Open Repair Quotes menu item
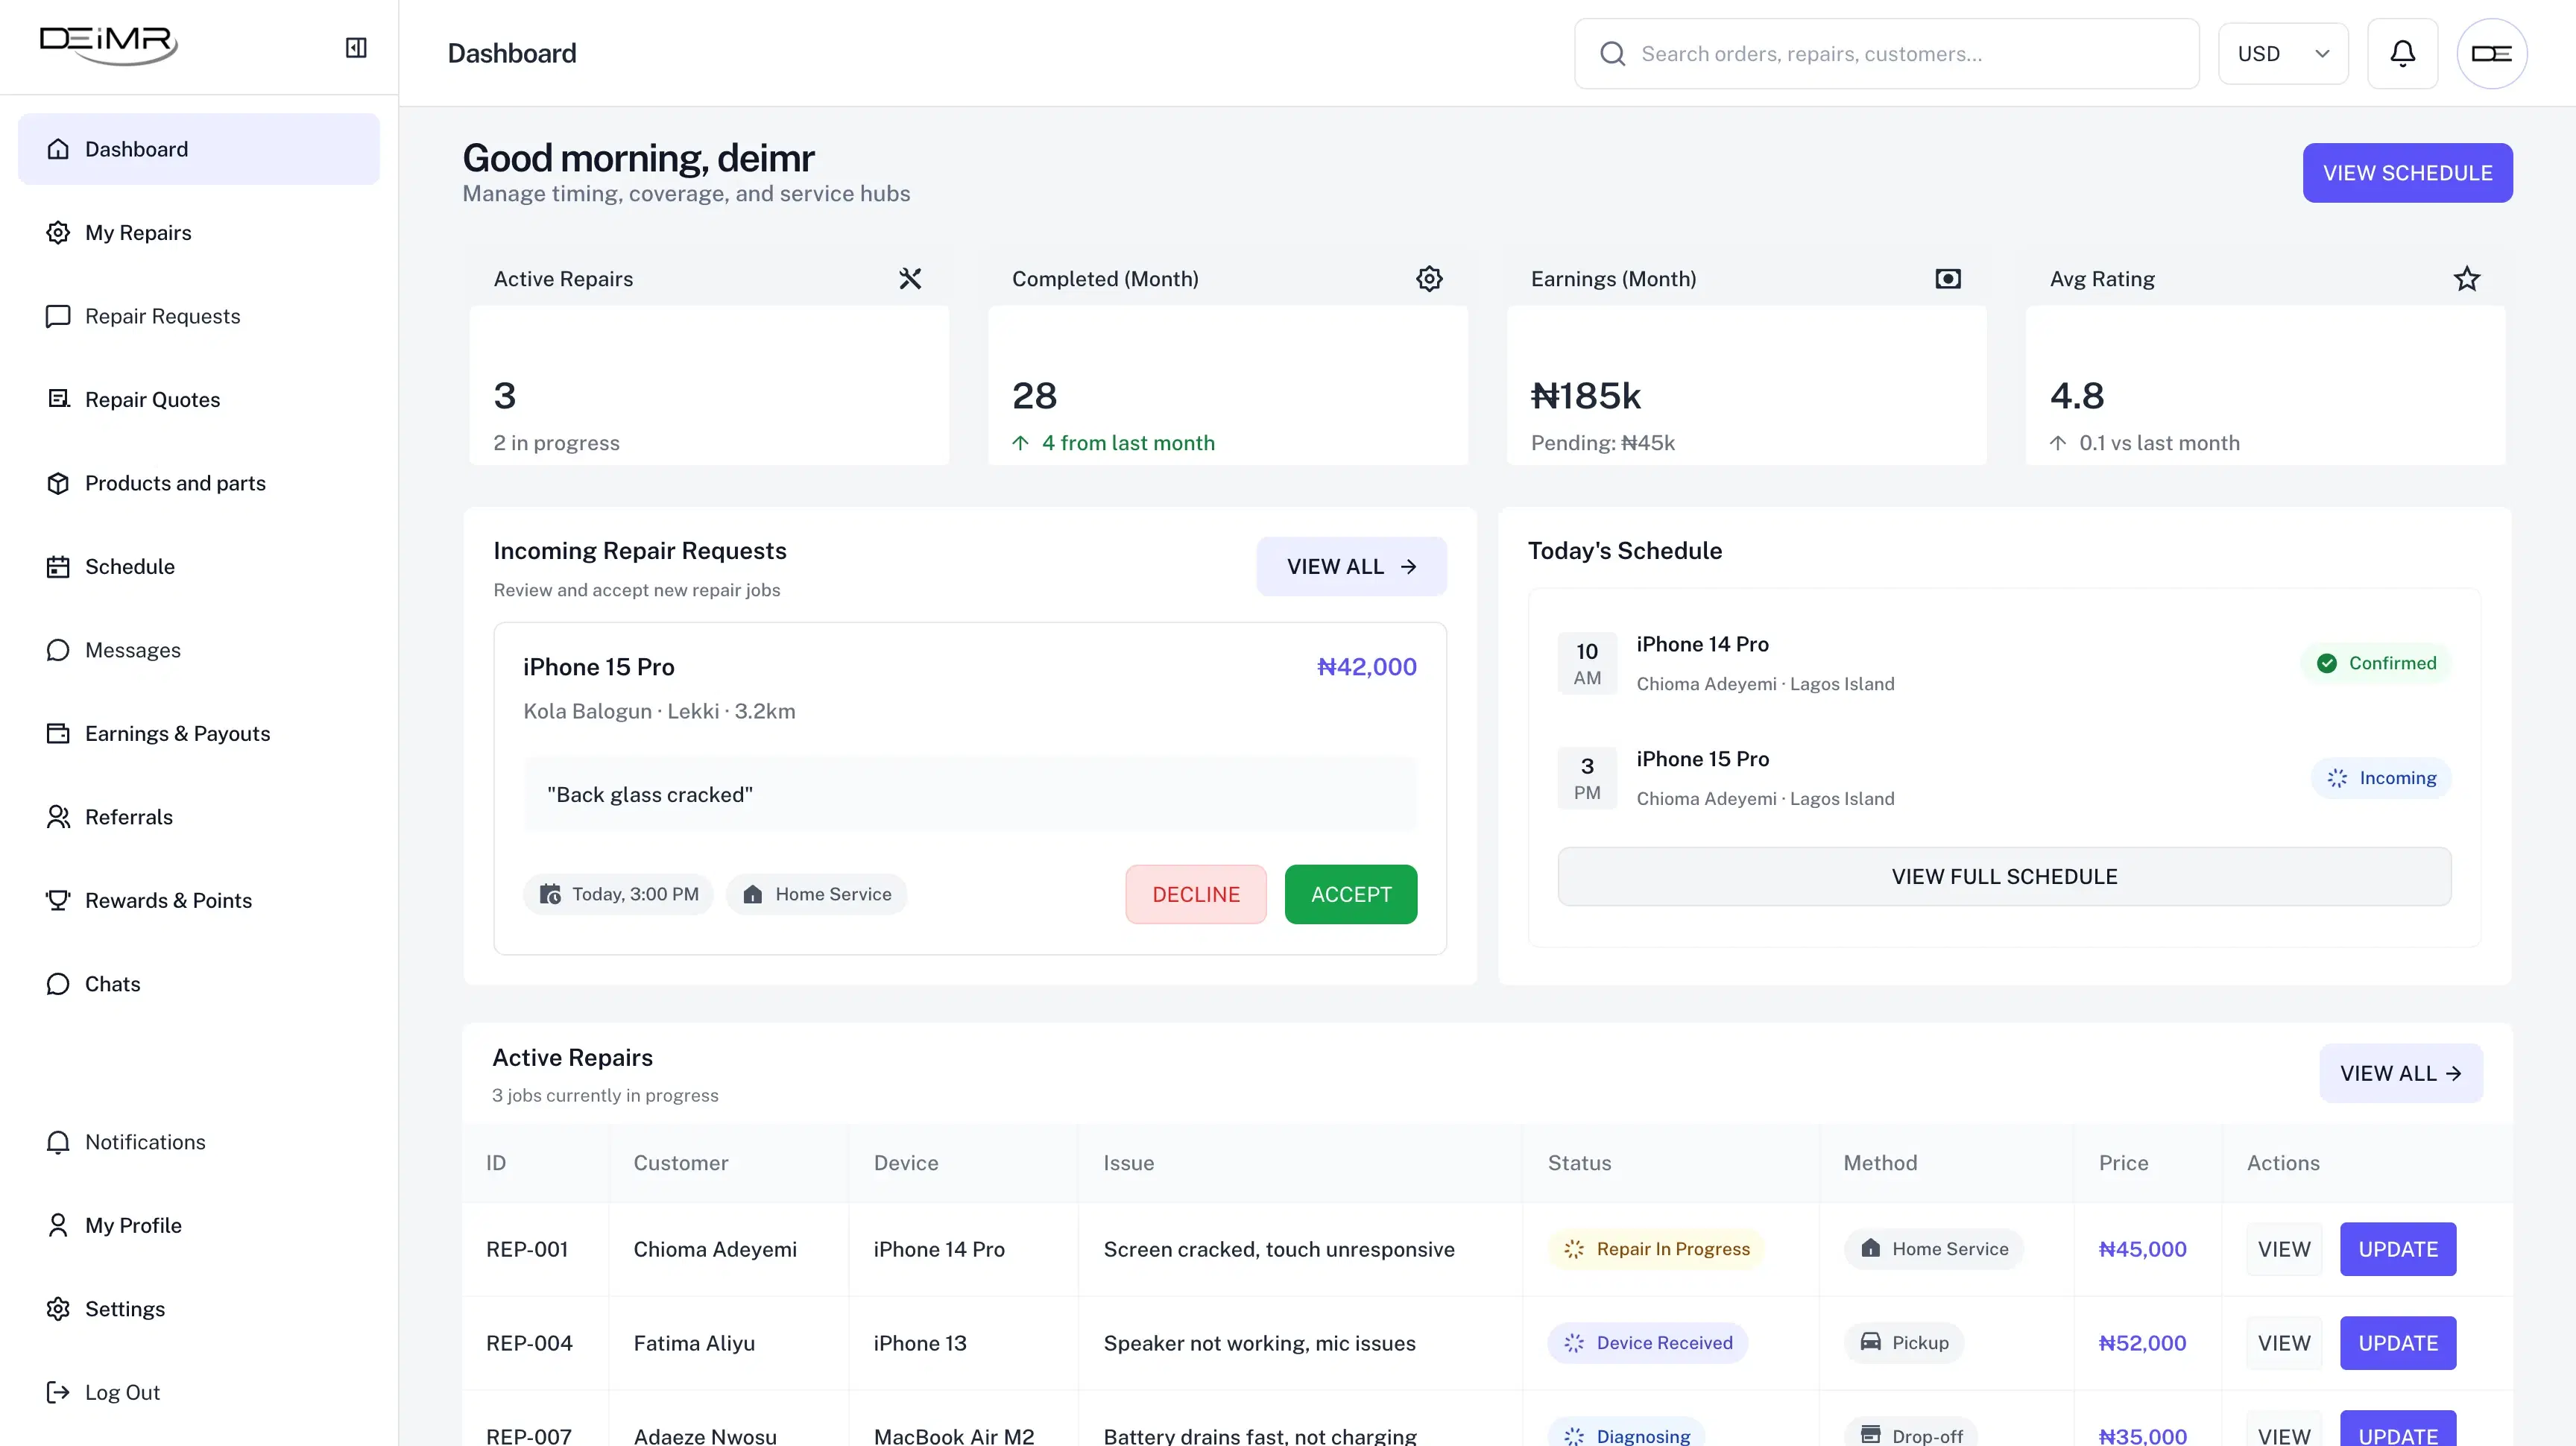Image resolution: width=2576 pixels, height=1446 pixels. point(199,399)
